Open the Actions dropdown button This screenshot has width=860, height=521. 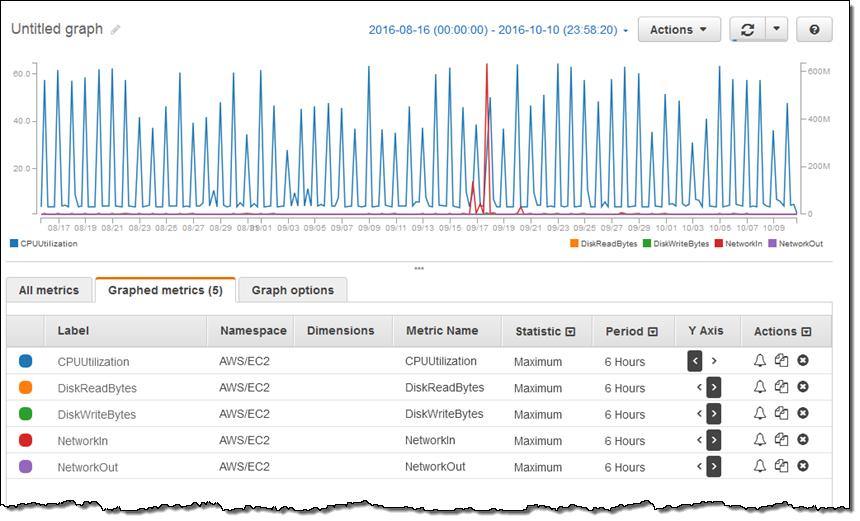coord(679,30)
